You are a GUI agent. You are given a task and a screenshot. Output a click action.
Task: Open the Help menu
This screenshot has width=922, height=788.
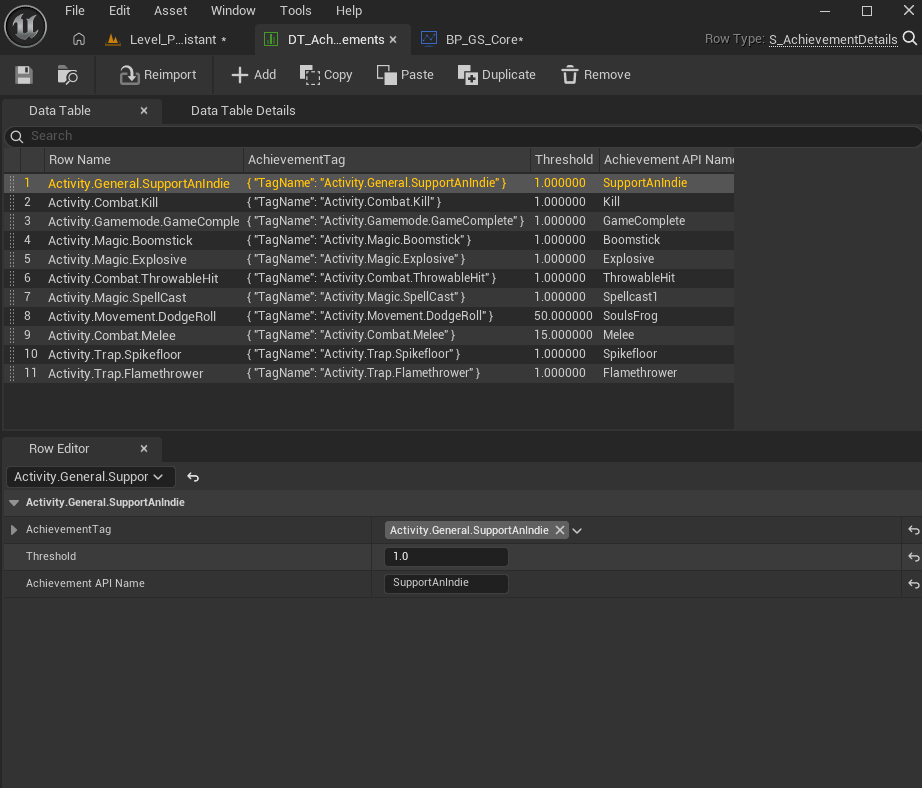tap(349, 11)
